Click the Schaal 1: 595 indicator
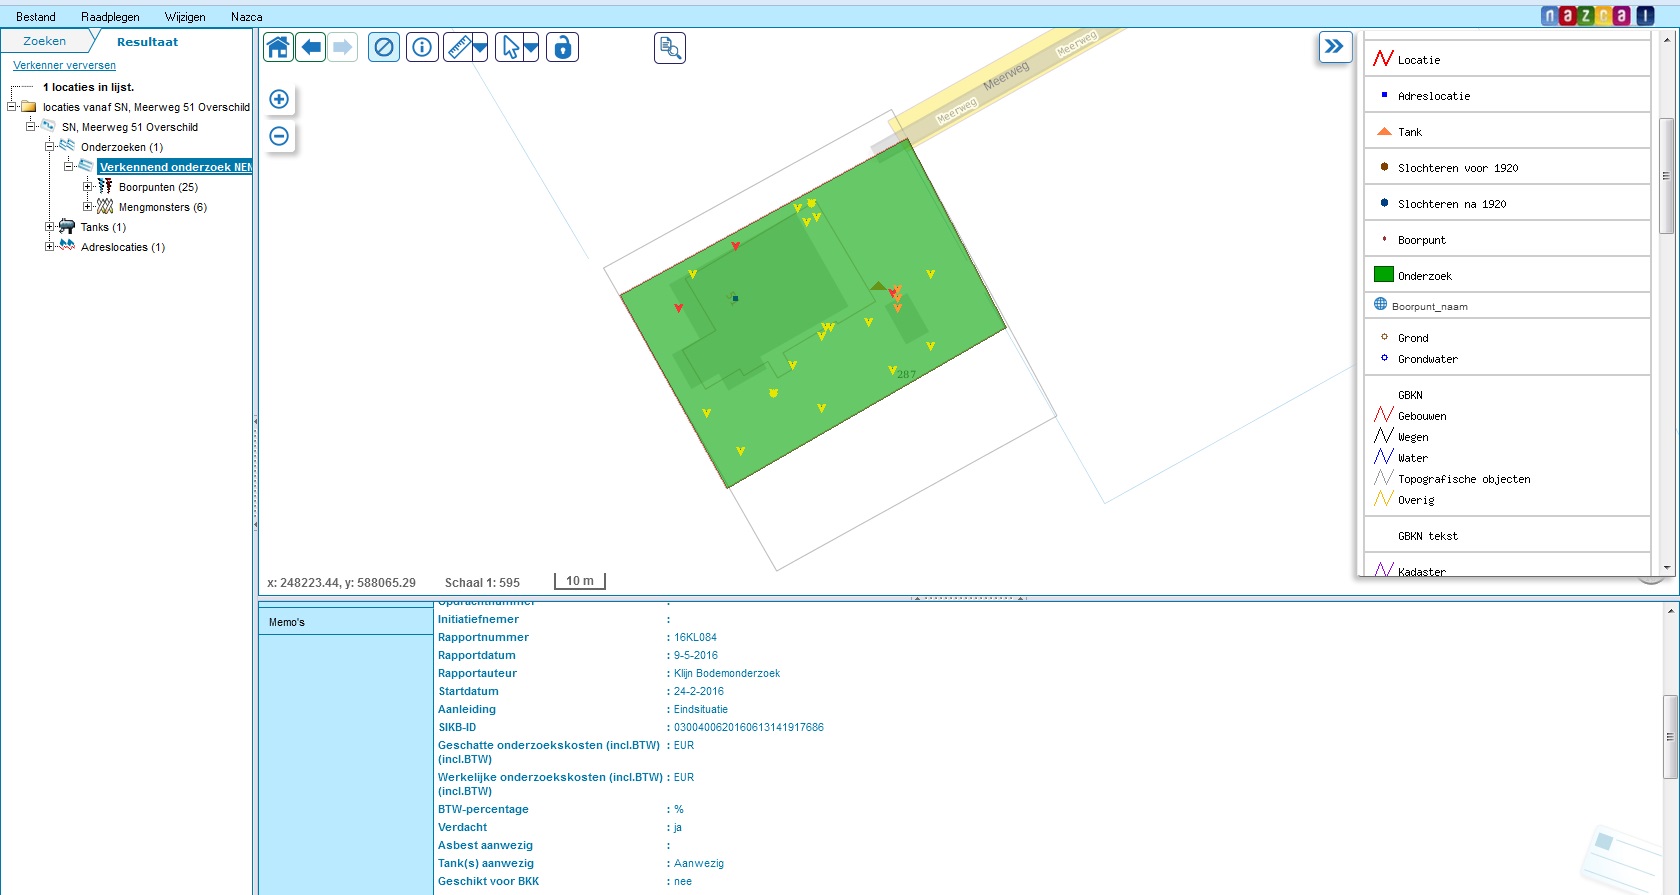 click(x=482, y=582)
